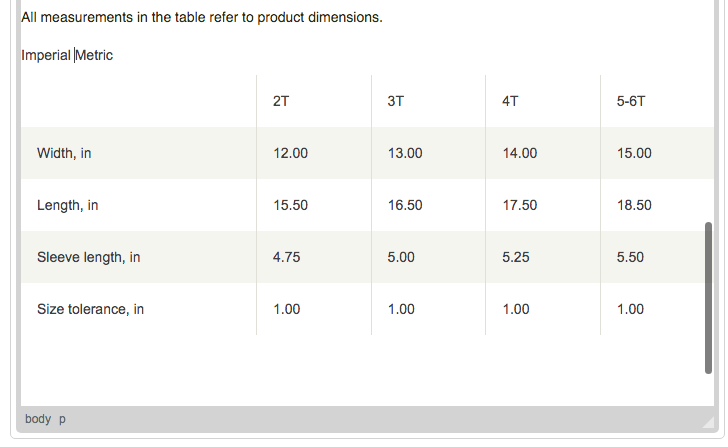
Task: Select the p element path item
Action: (62, 419)
